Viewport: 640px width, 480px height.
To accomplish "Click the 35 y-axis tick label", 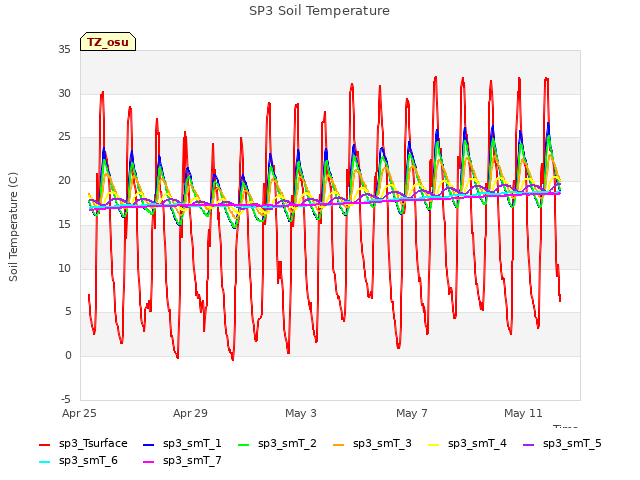I will 64,49.
